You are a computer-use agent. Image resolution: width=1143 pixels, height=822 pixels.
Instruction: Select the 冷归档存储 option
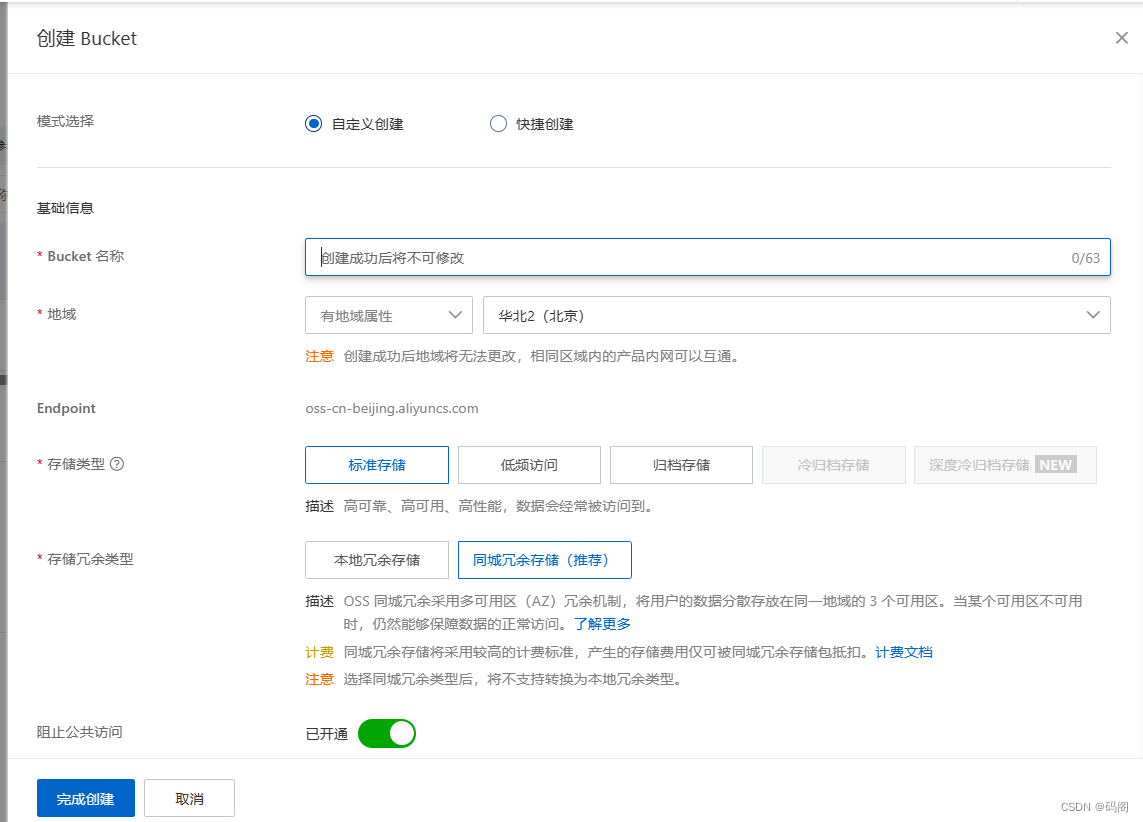pyautogui.click(x=833, y=464)
